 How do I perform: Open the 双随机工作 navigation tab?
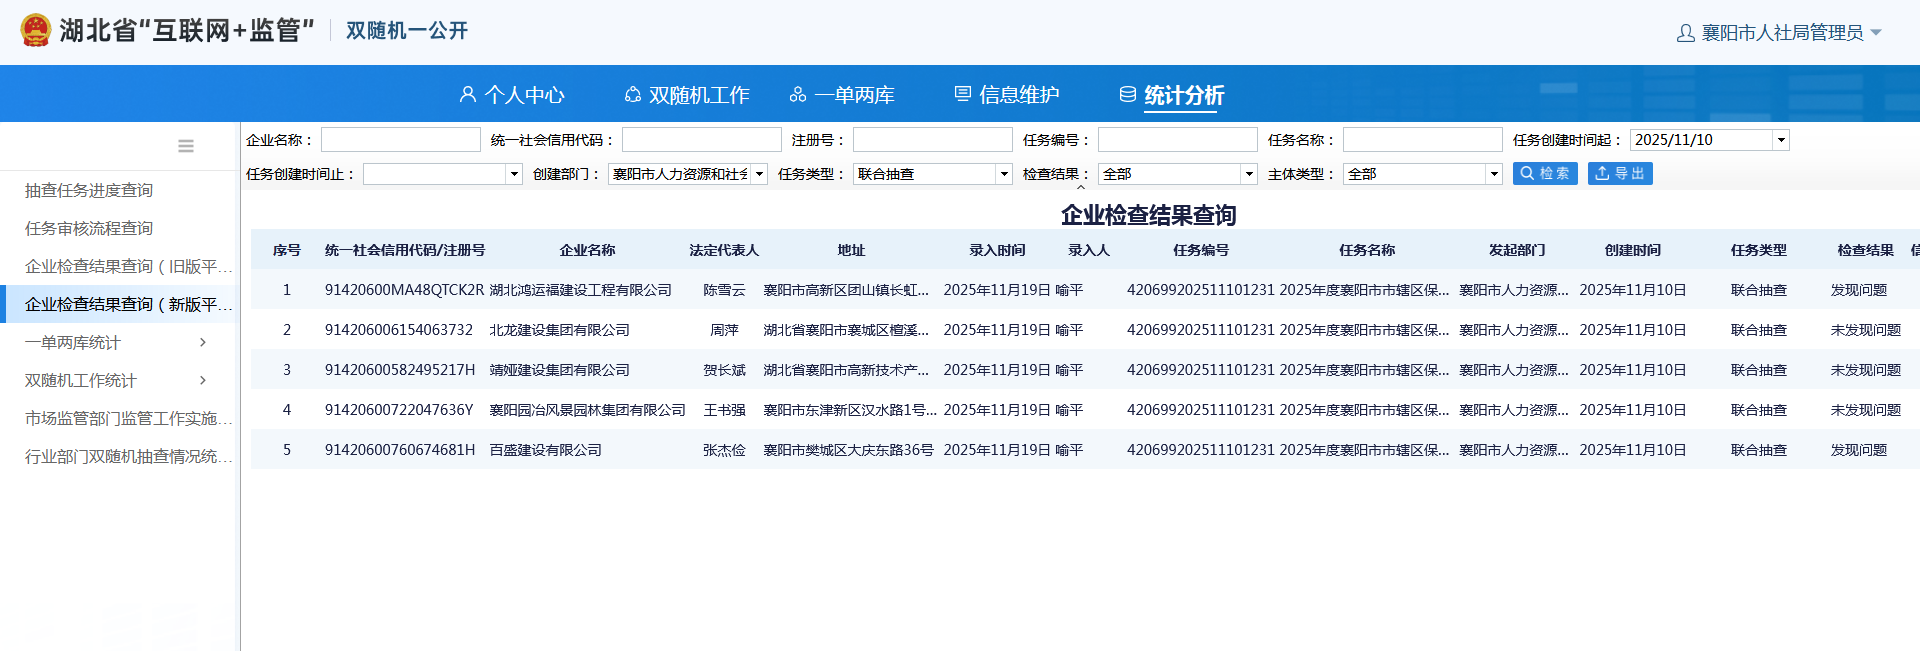[x=687, y=95]
